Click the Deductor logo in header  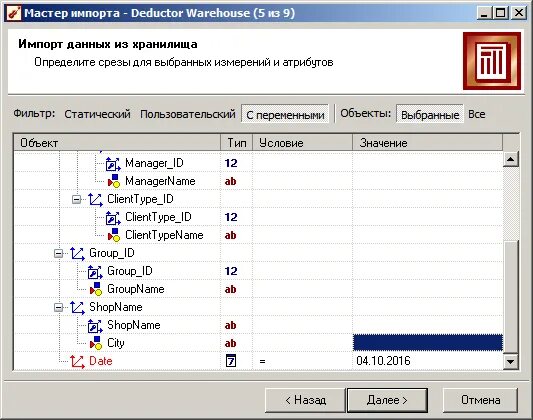coord(492,61)
